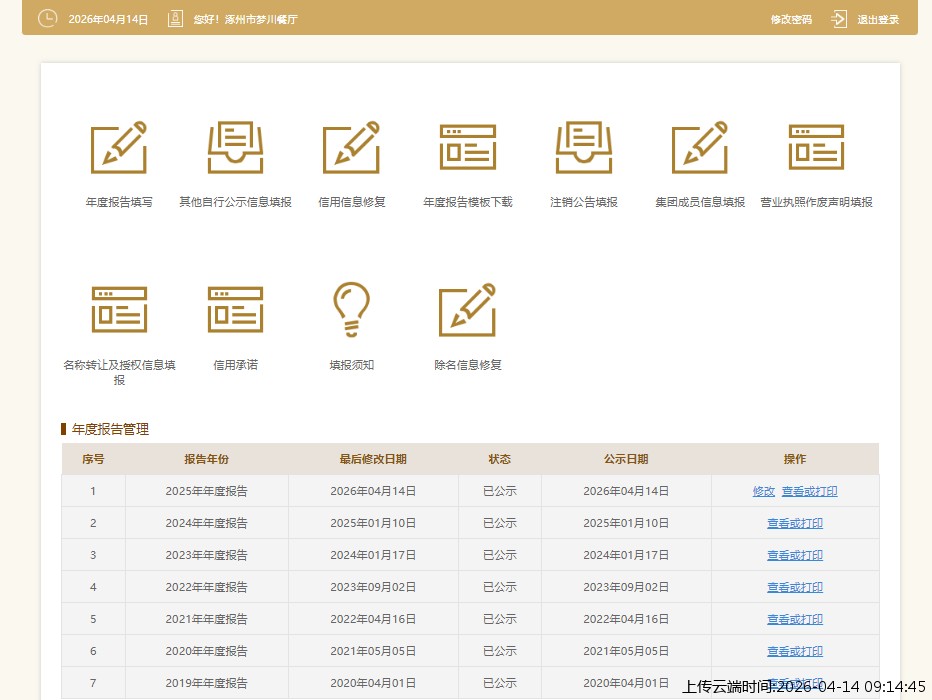Image resolution: width=932 pixels, height=700 pixels.
Task: Open 年度报告模板下载 icon
Action: (x=467, y=148)
